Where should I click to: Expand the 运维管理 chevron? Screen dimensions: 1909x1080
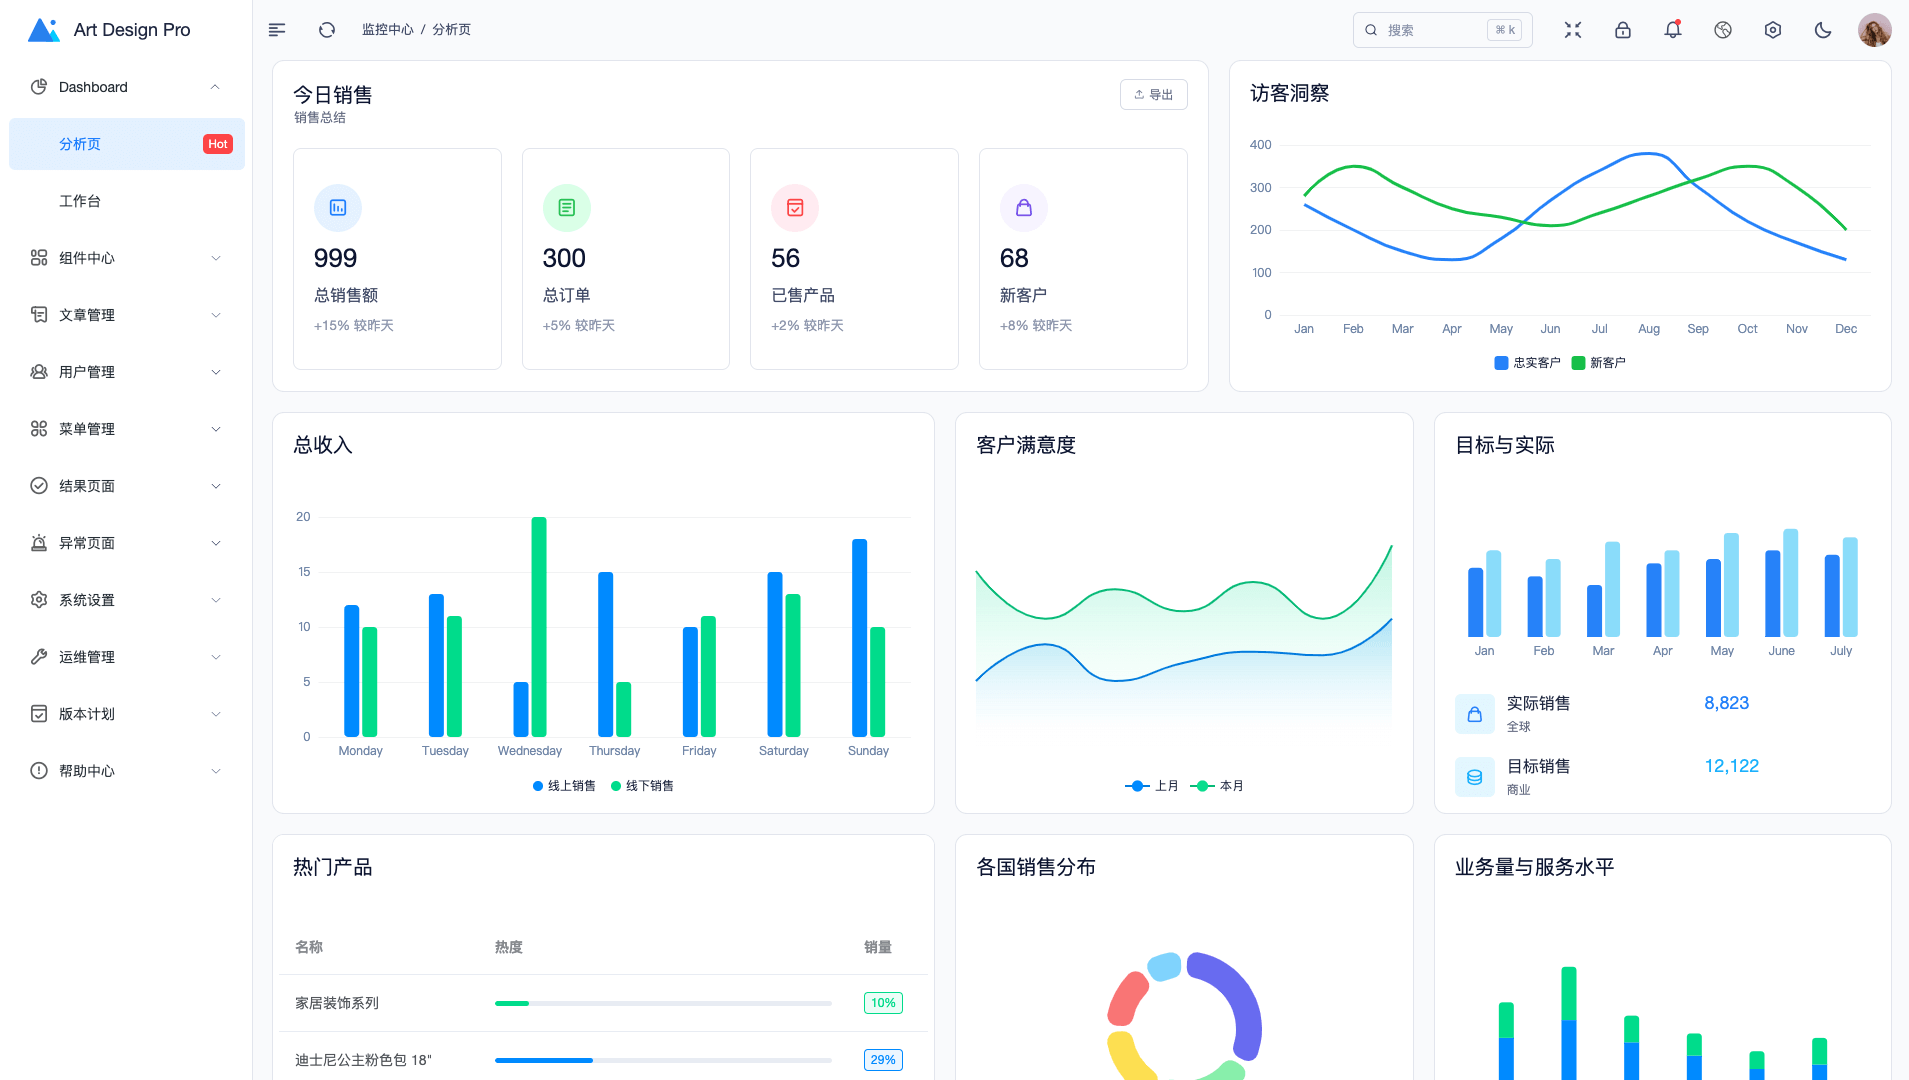[x=215, y=657]
